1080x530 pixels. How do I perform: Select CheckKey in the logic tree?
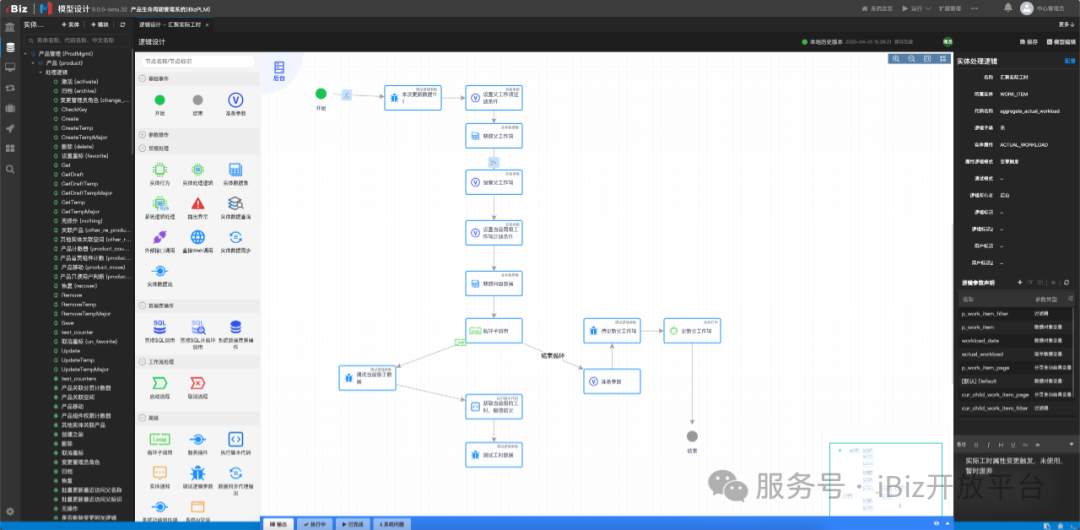(x=74, y=109)
